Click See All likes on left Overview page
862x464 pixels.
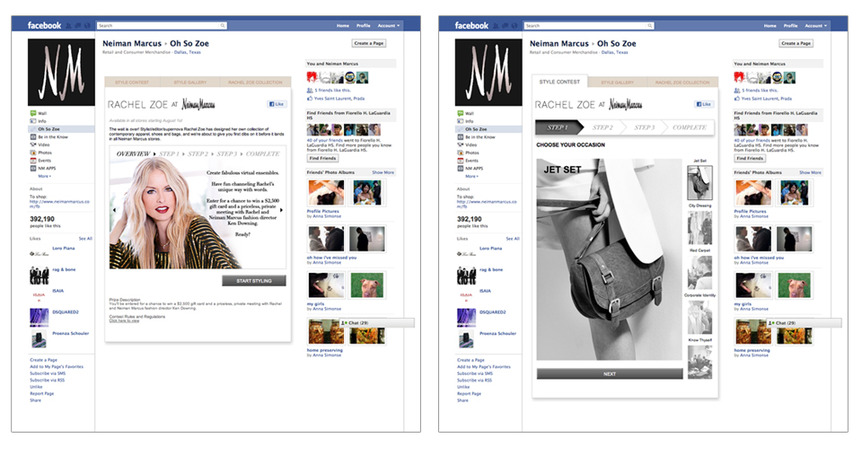pos(85,239)
